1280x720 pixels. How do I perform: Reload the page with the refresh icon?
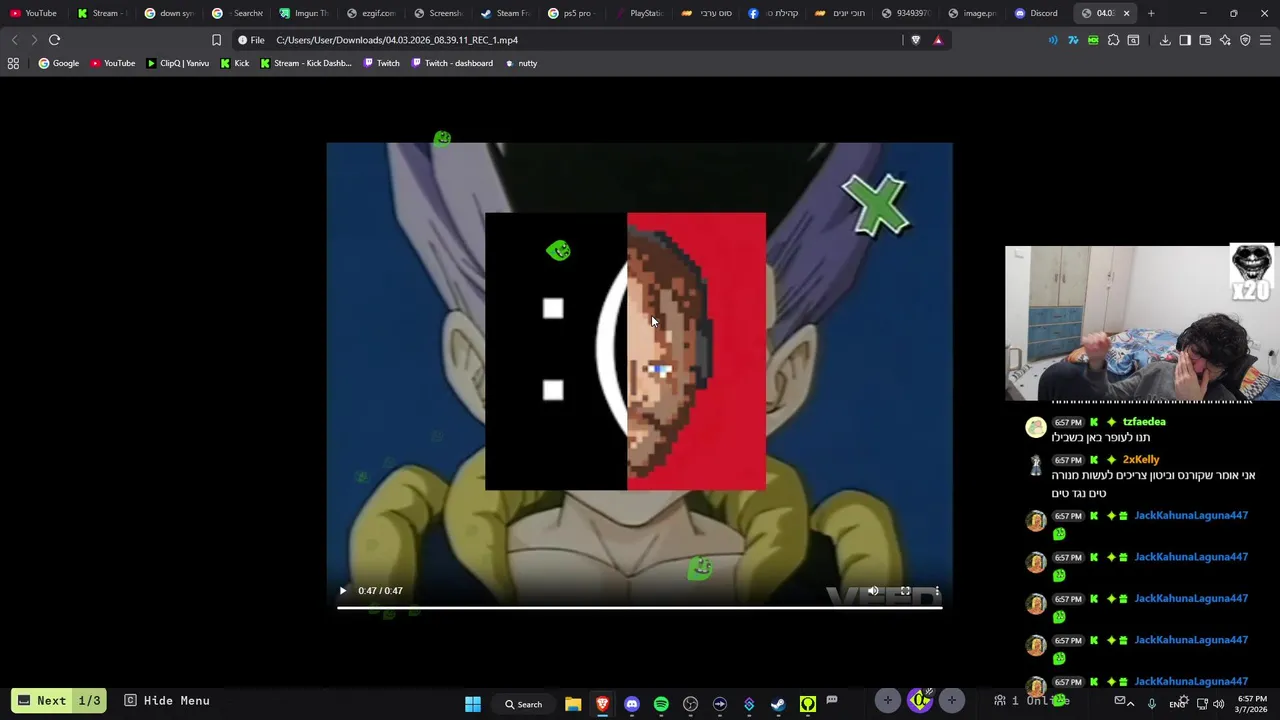(54, 40)
